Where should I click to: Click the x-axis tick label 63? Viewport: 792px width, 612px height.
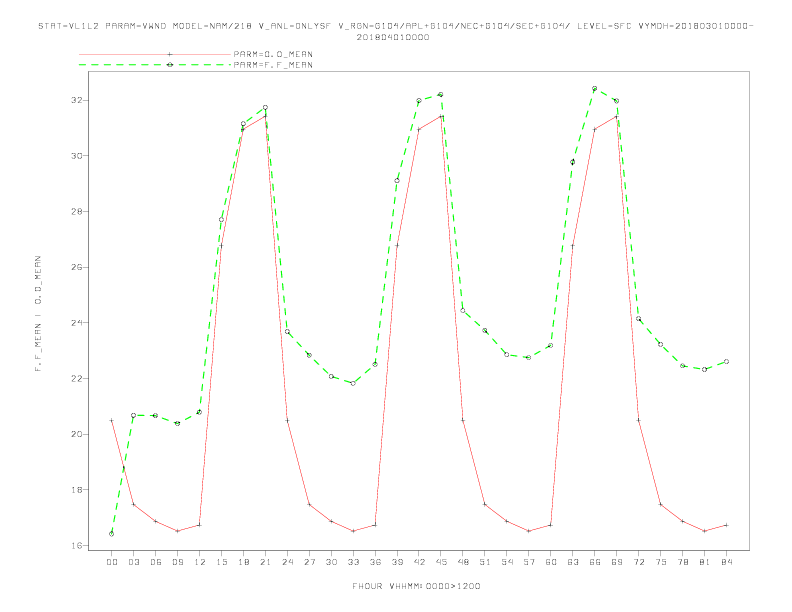(x=573, y=562)
